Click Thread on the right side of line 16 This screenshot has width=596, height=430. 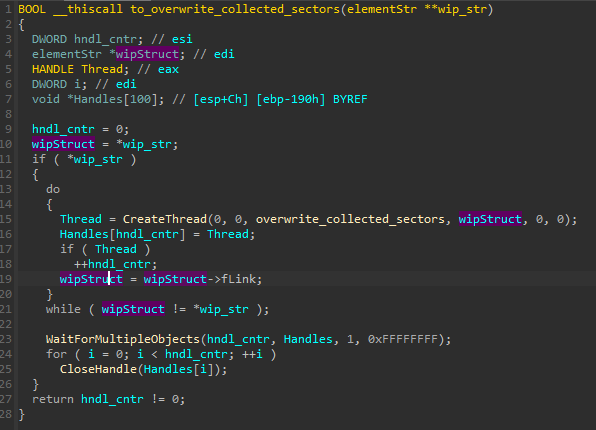coord(228,234)
